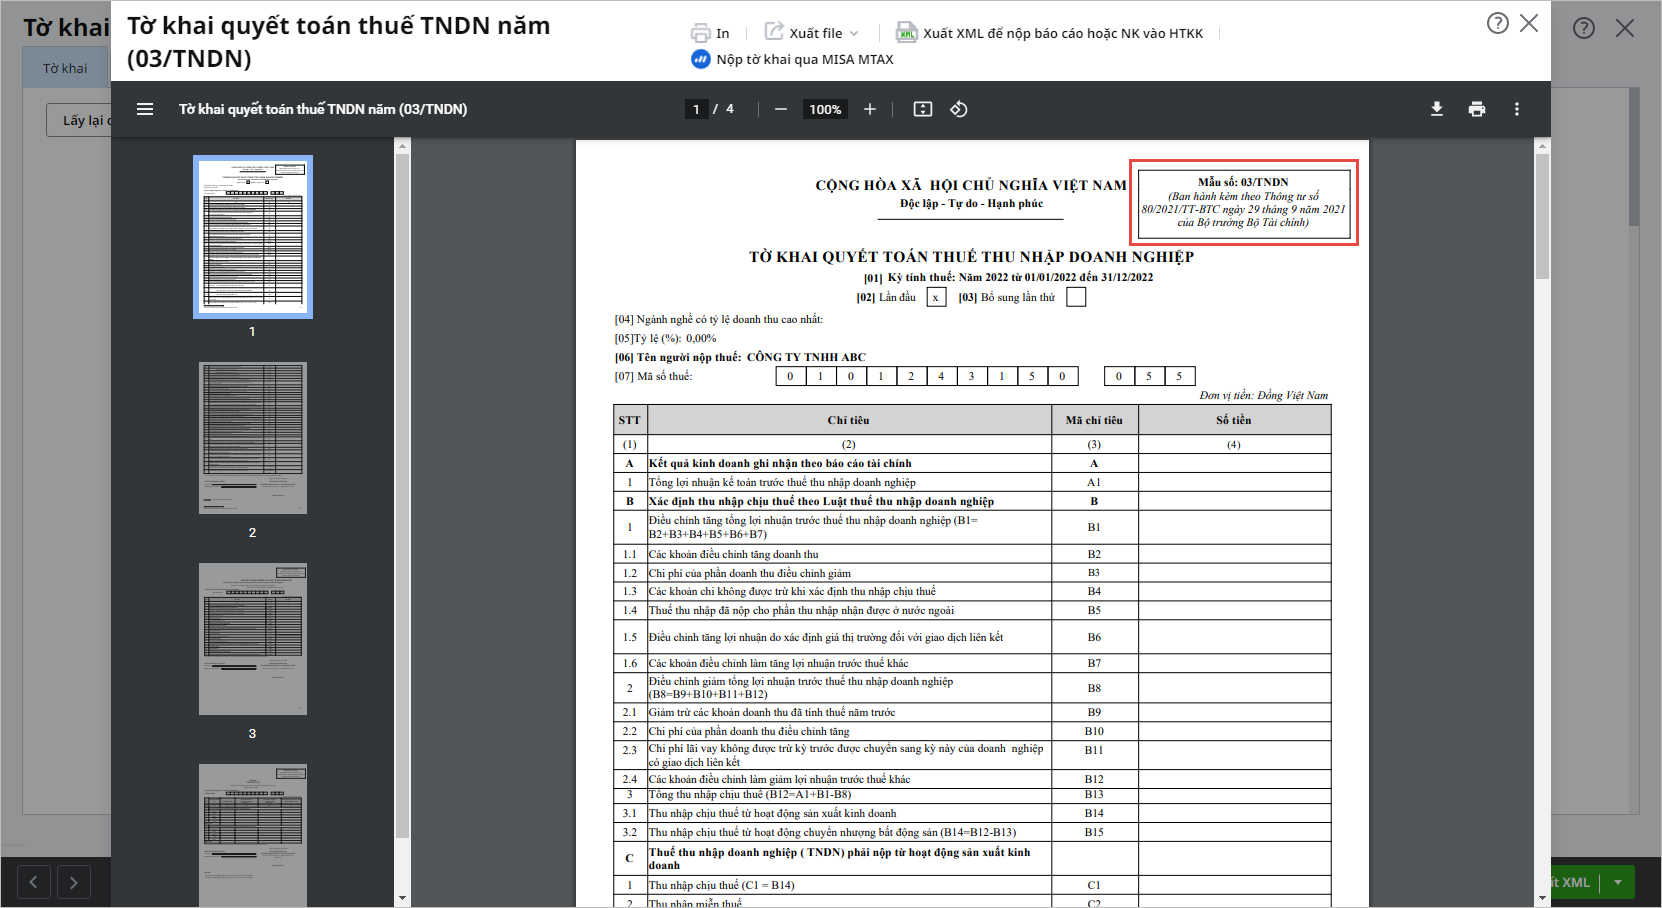Image resolution: width=1662 pixels, height=908 pixels.
Task: Download the PDF file
Action: pos(1437,109)
